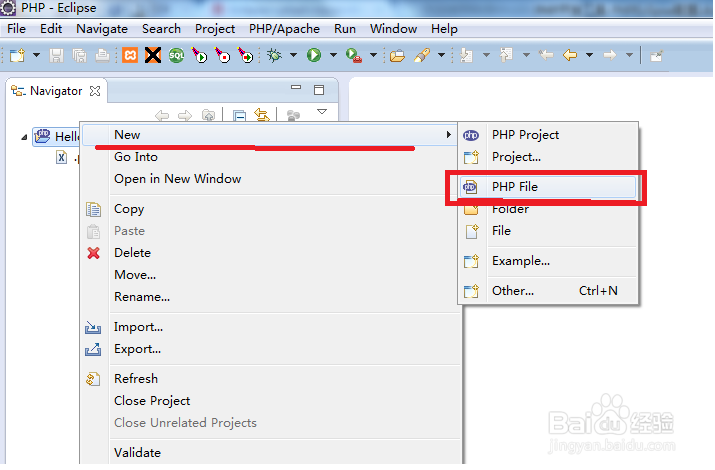Image resolution: width=715 pixels, height=470 pixels.
Task: Click the Pin Editor icon at toolbar end
Action: click(656, 57)
